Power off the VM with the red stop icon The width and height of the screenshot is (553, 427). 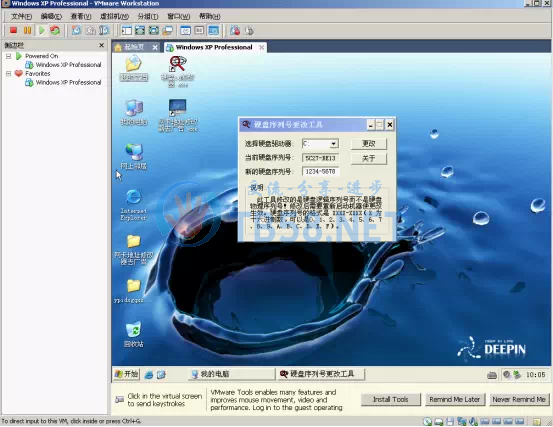coord(13,30)
